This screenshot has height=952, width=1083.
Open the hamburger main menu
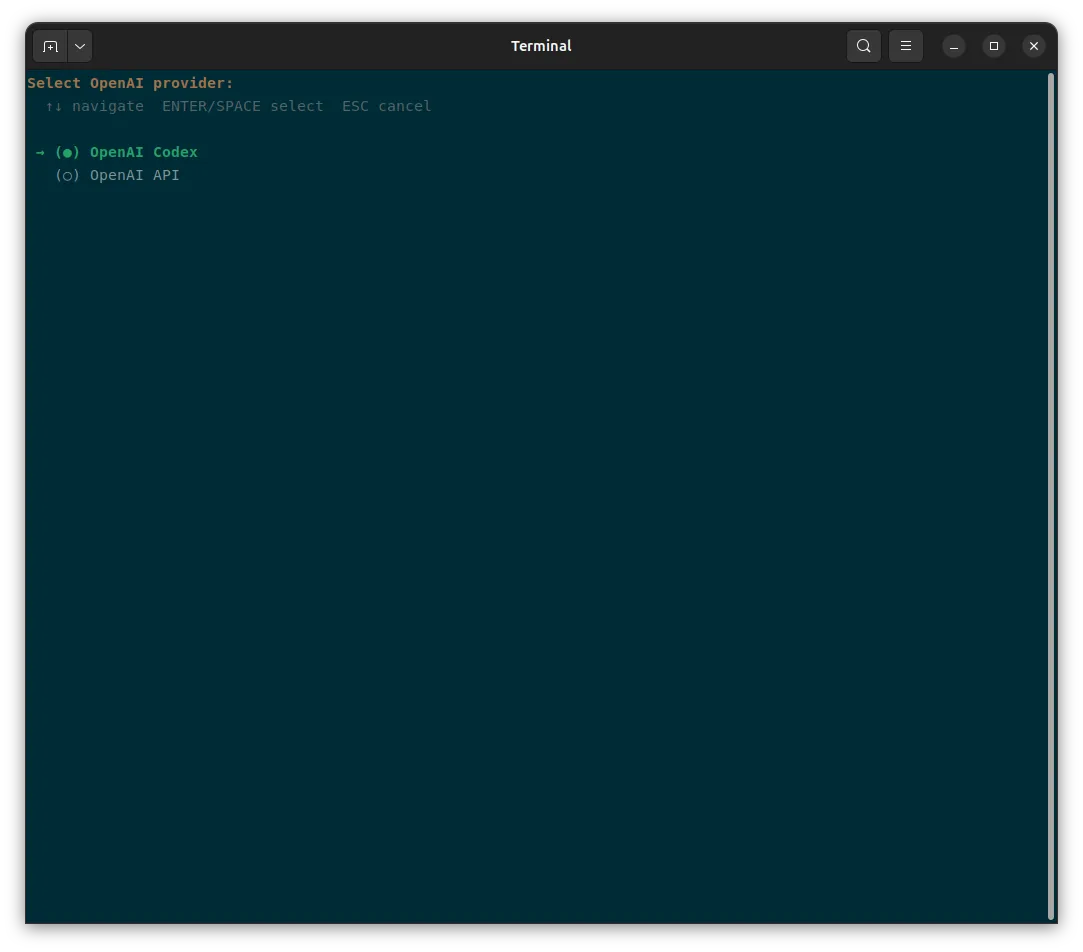pos(905,46)
